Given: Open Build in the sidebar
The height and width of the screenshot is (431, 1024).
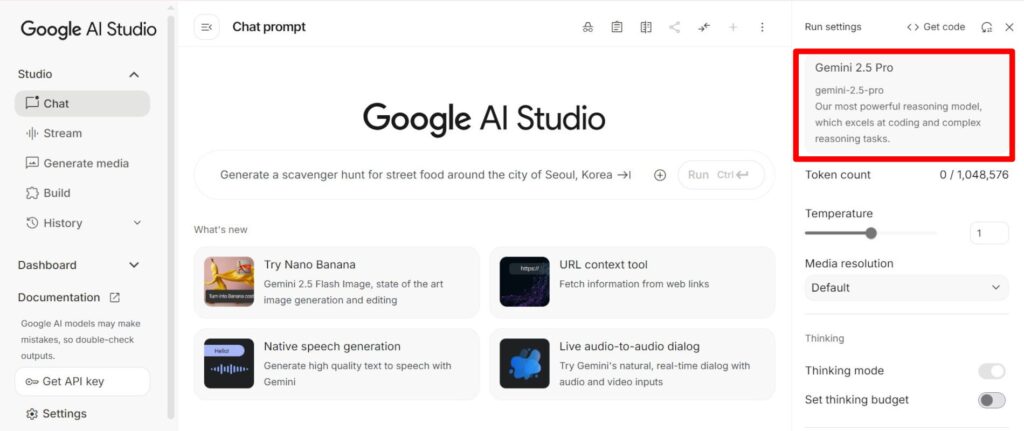Looking at the screenshot, I should pos(82,193).
